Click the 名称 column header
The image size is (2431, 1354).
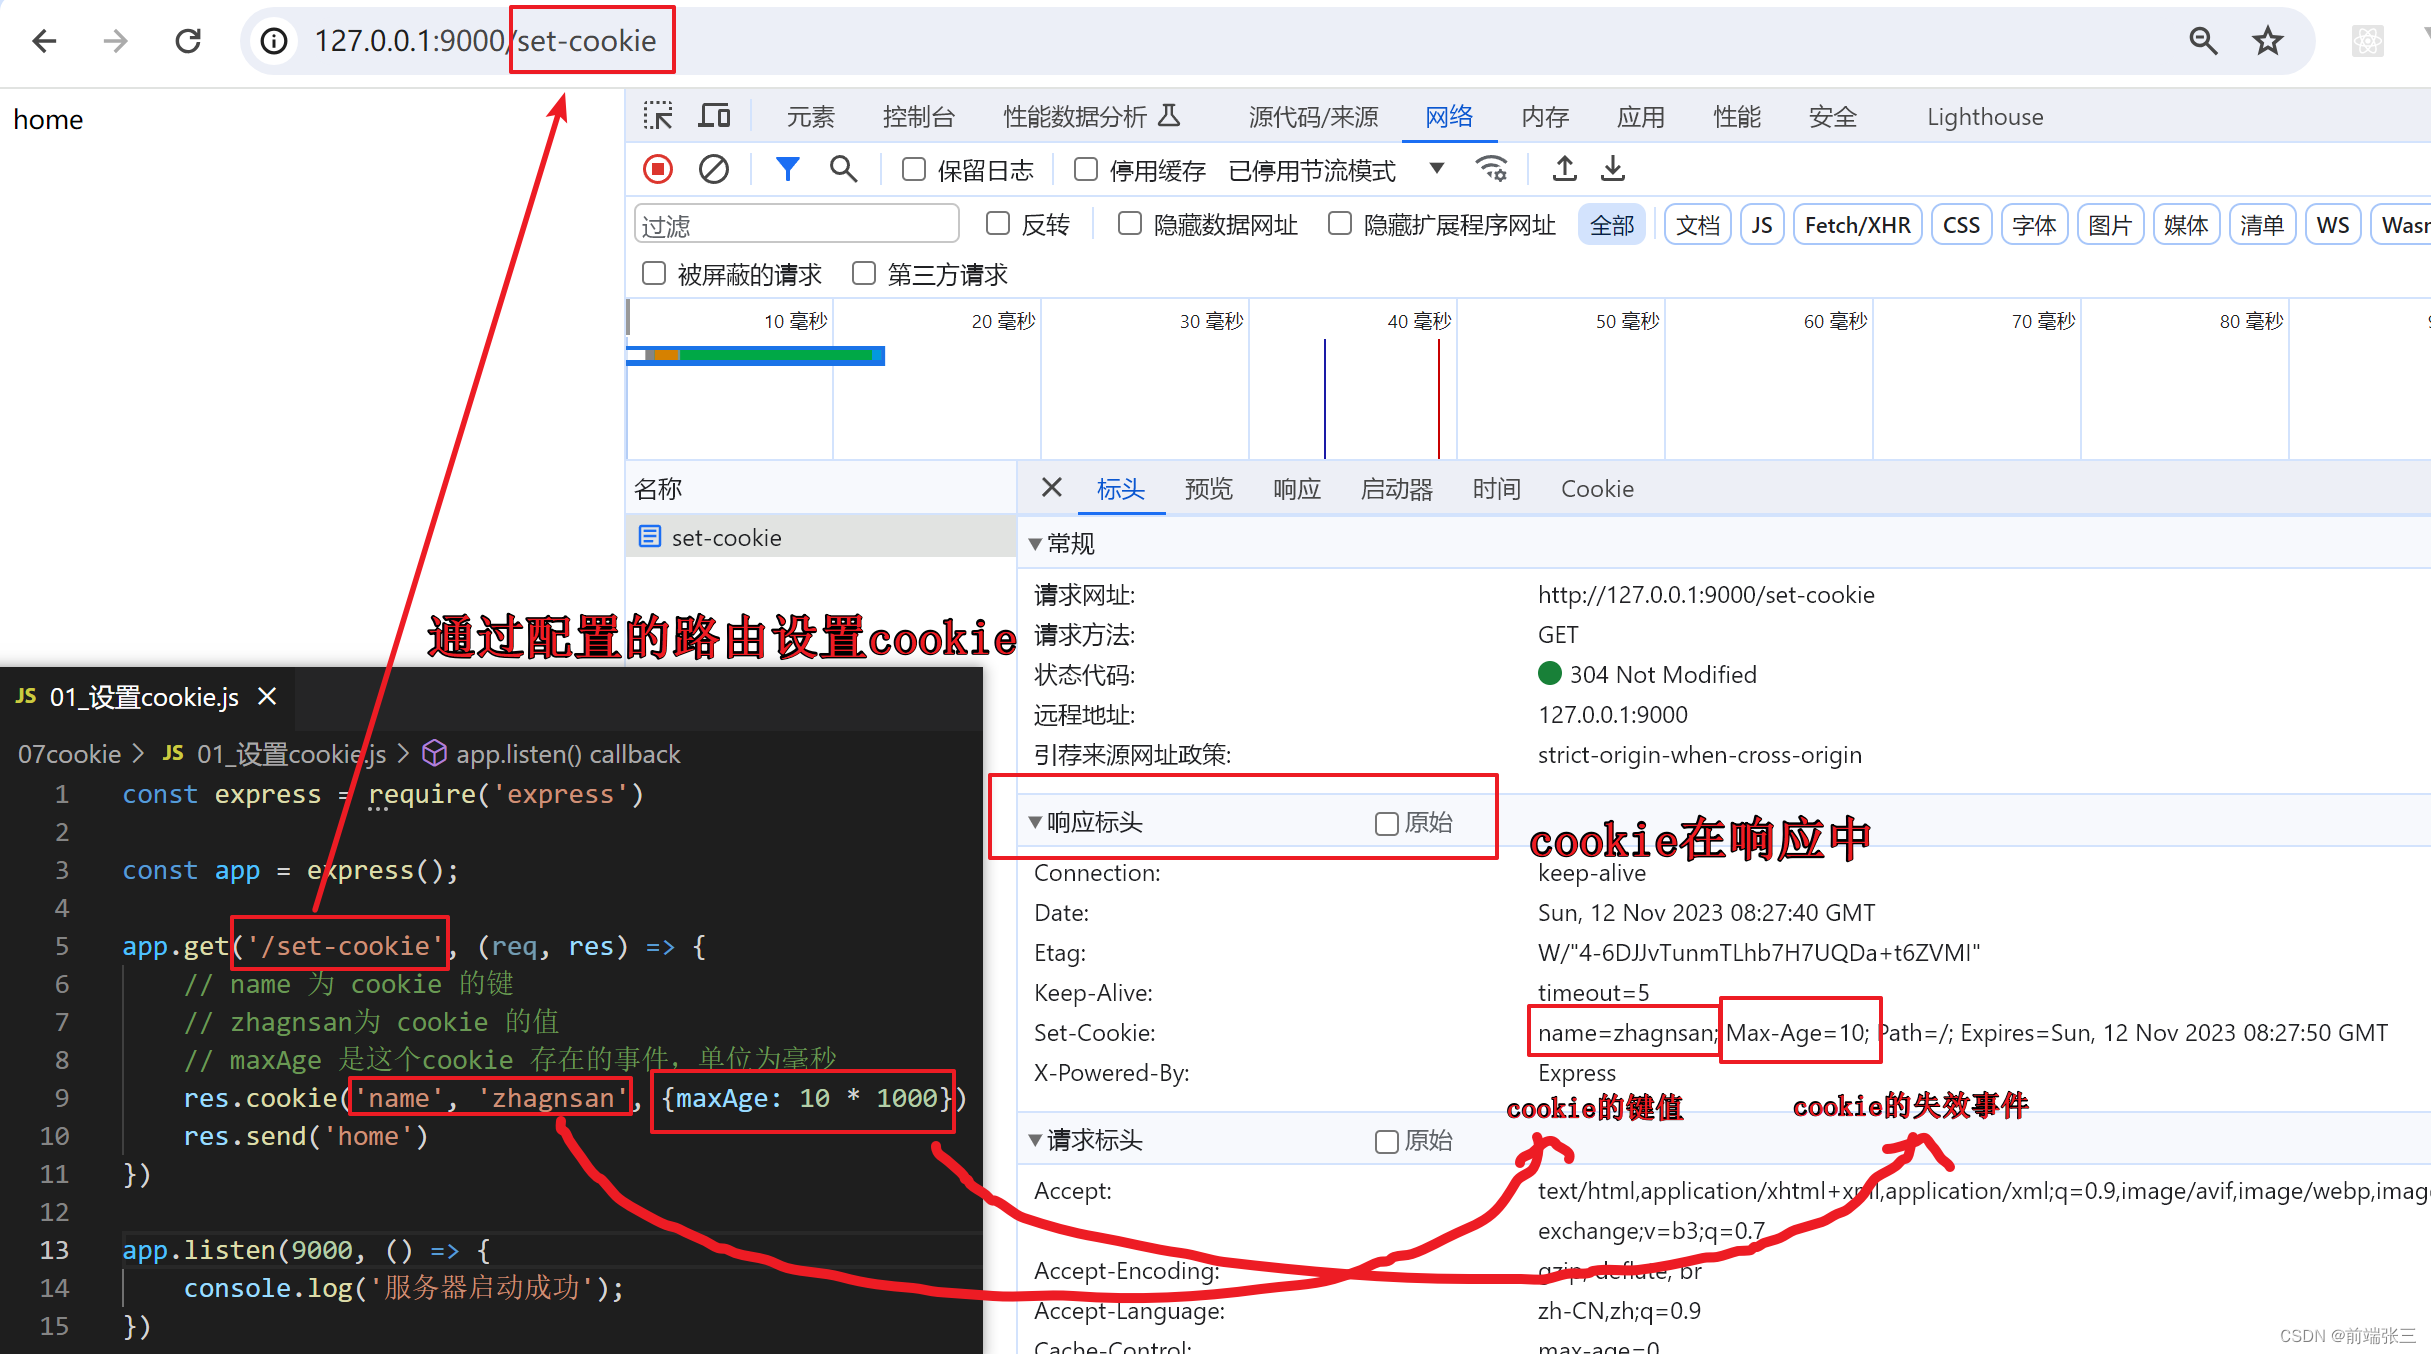(x=821, y=489)
